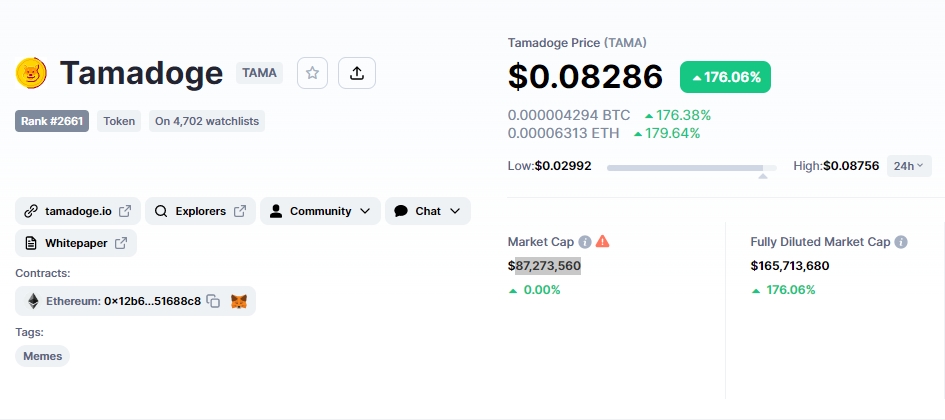Click Fully Diluted Market Cap info icon

[901, 242]
